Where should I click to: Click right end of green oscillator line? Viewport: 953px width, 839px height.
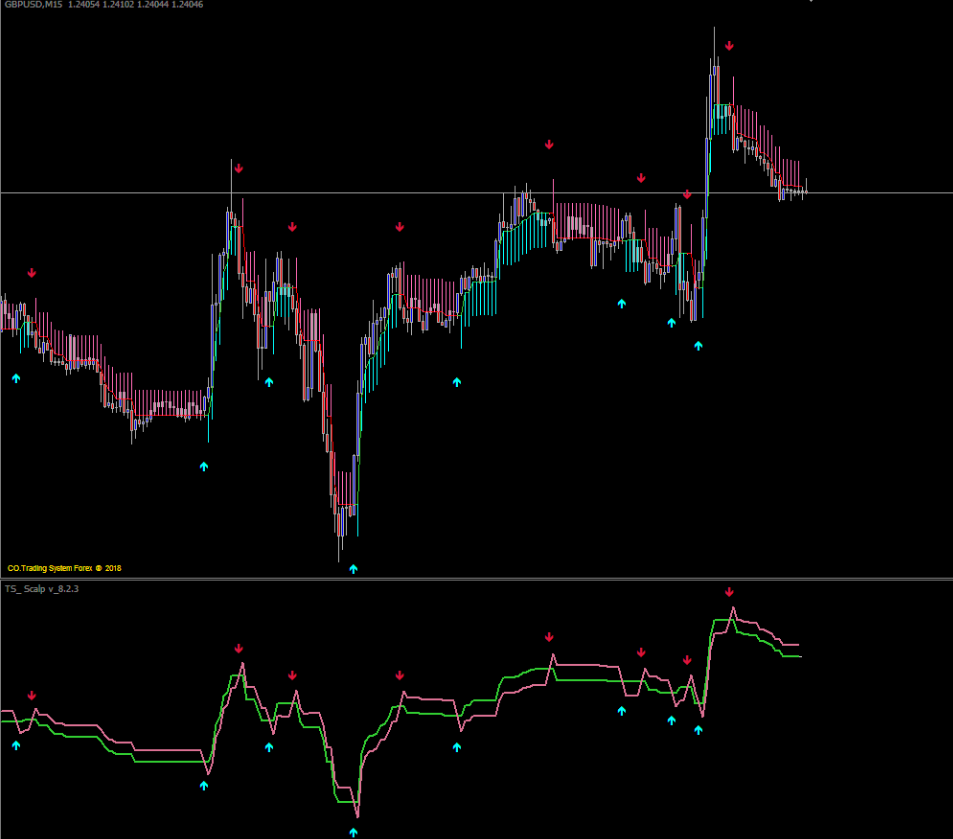tap(798, 656)
